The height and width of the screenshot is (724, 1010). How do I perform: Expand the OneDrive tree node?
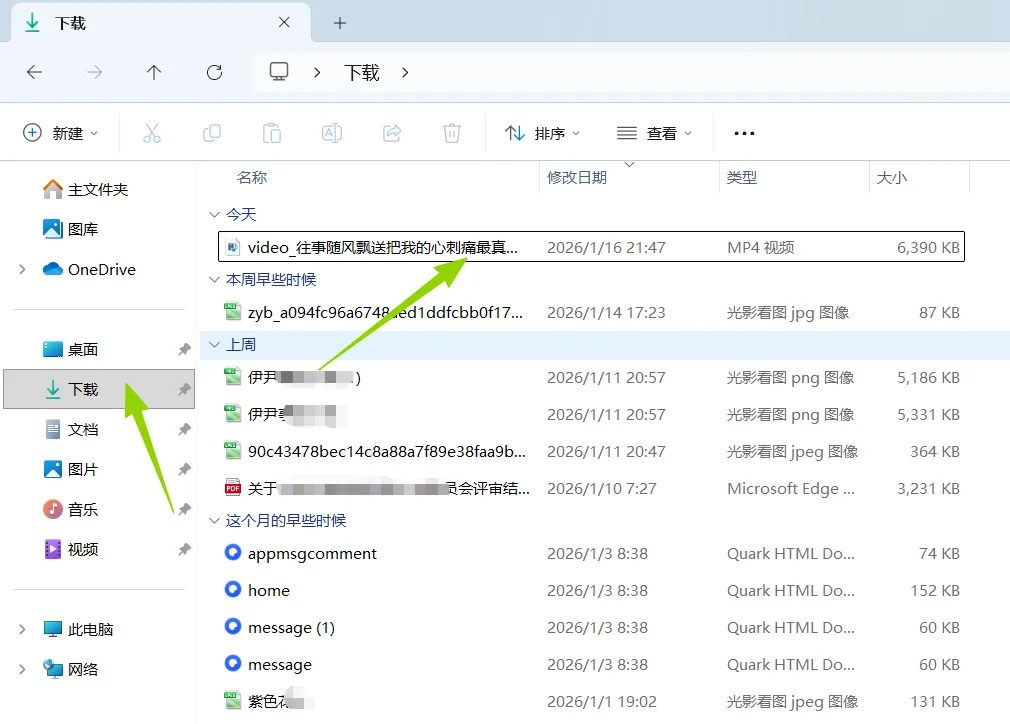click(x=22, y=269)
